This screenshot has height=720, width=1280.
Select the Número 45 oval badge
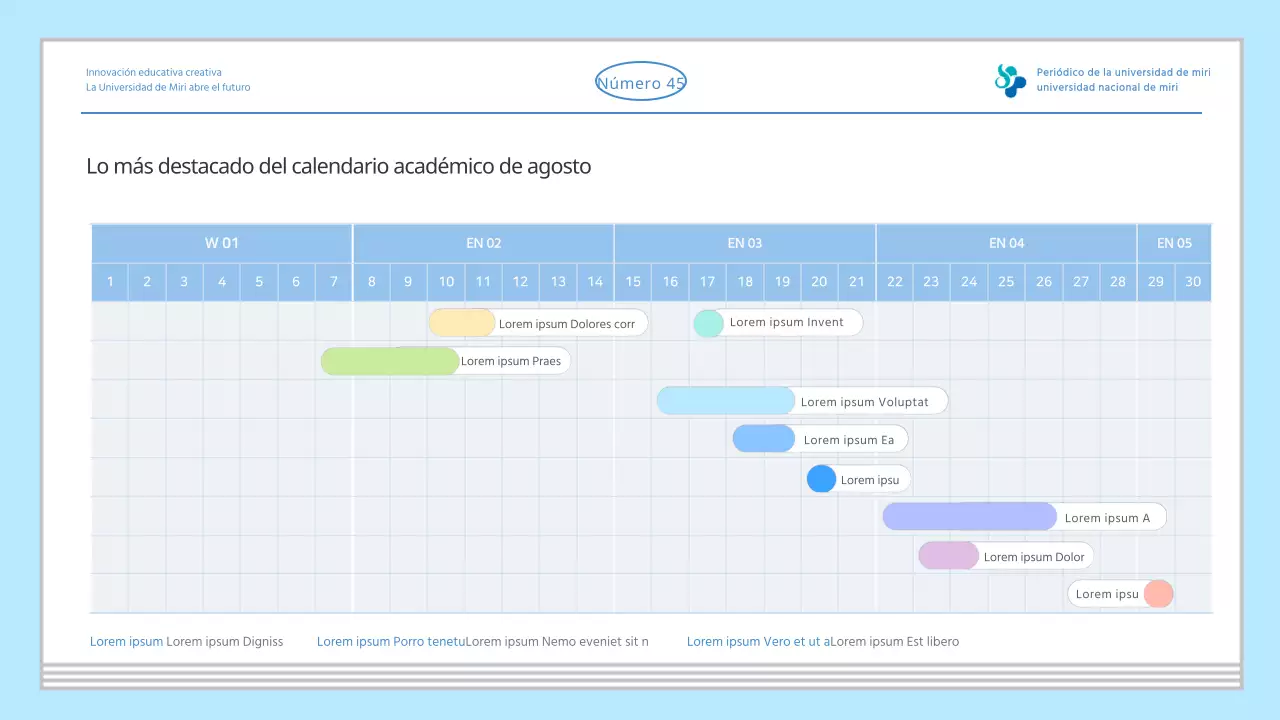click(x=640, y=83)
